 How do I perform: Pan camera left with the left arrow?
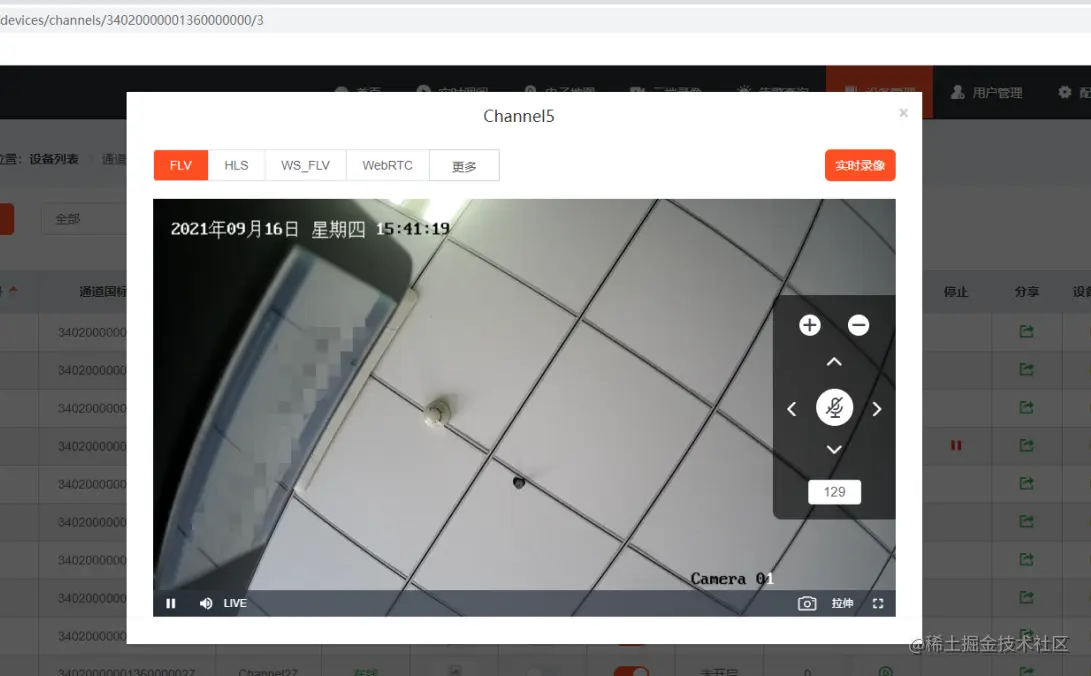click(791, 409)
